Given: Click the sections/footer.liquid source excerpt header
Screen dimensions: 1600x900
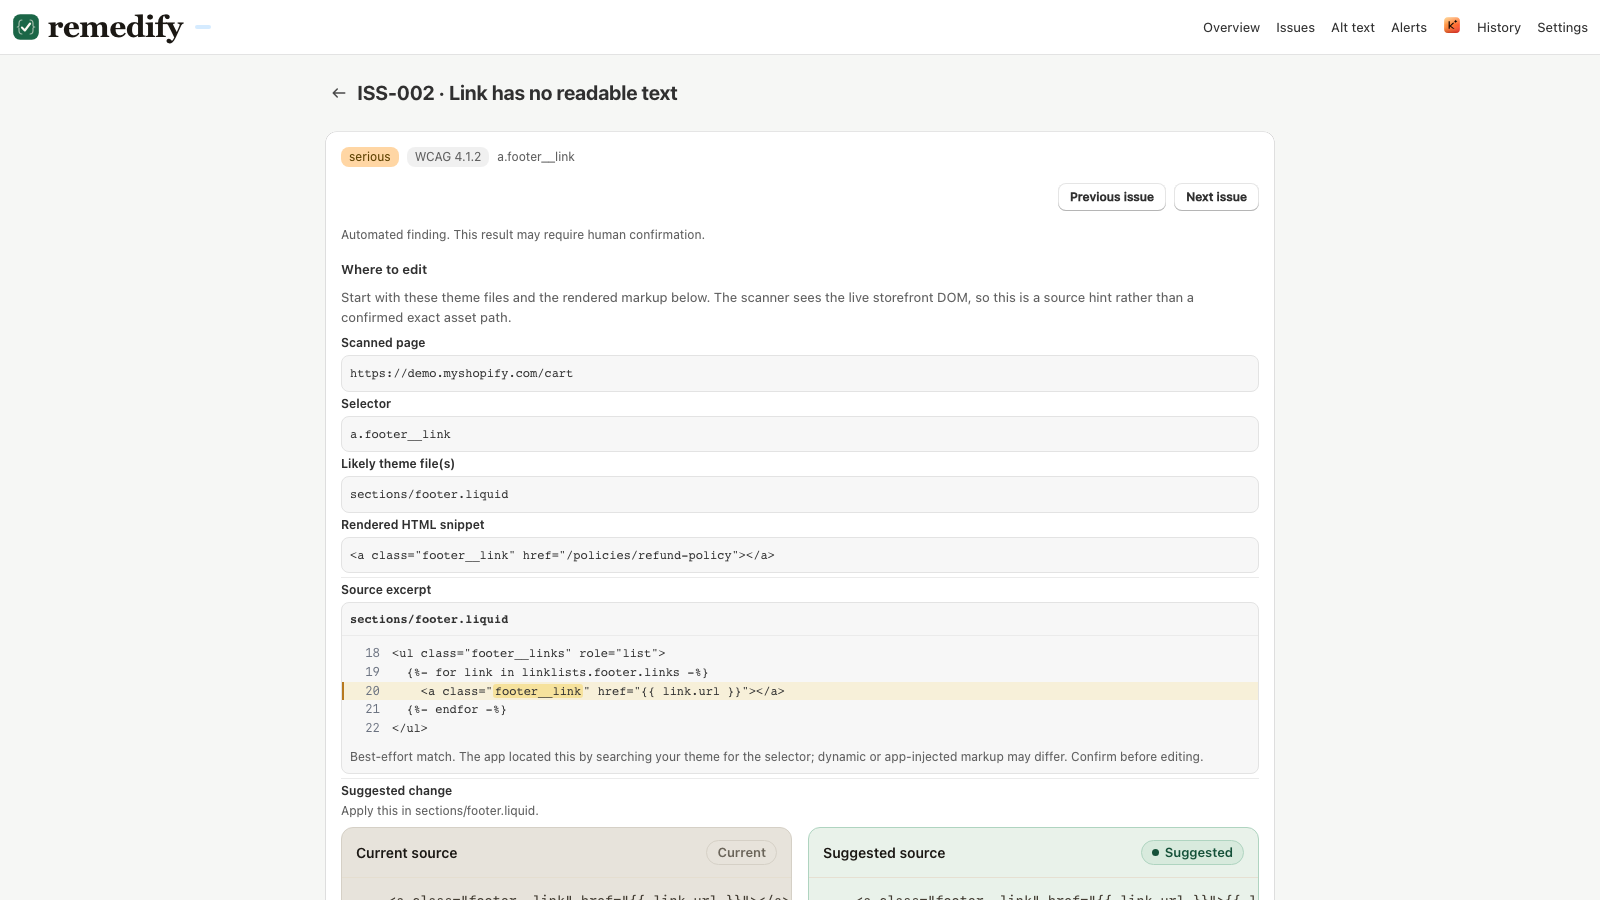Looking at the screenshot, I should coord(800,619).
